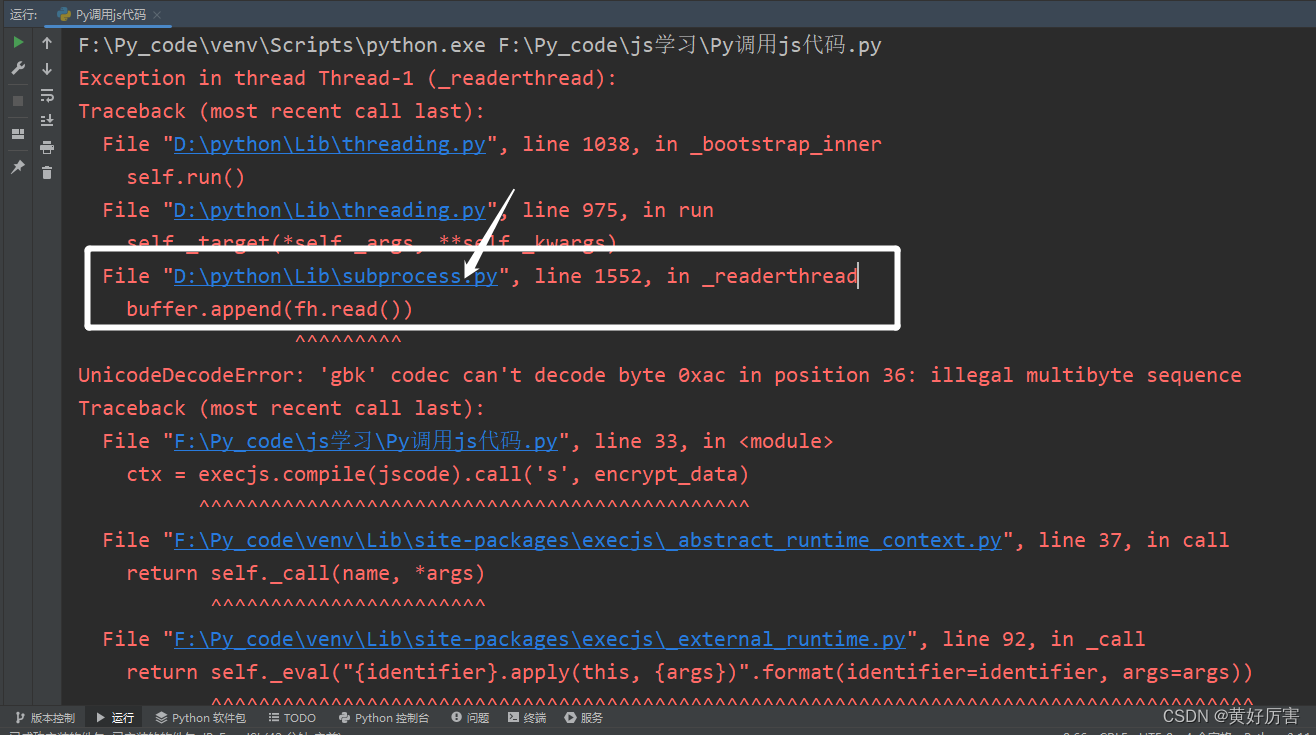
Task: Clear console with the trash icon
Action: click(47, 173)
